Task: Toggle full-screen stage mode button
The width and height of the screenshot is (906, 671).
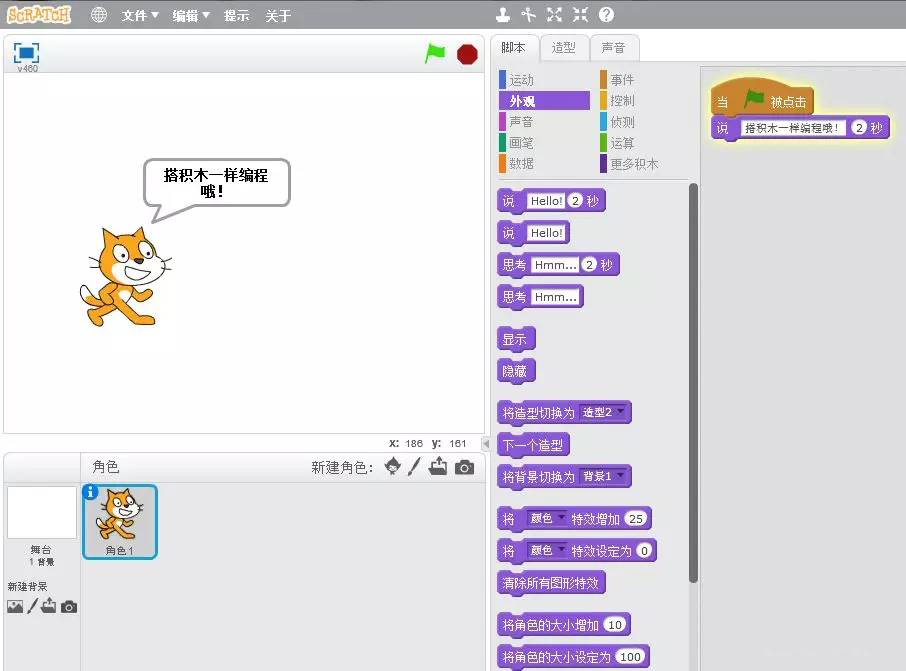Action: 26,52
